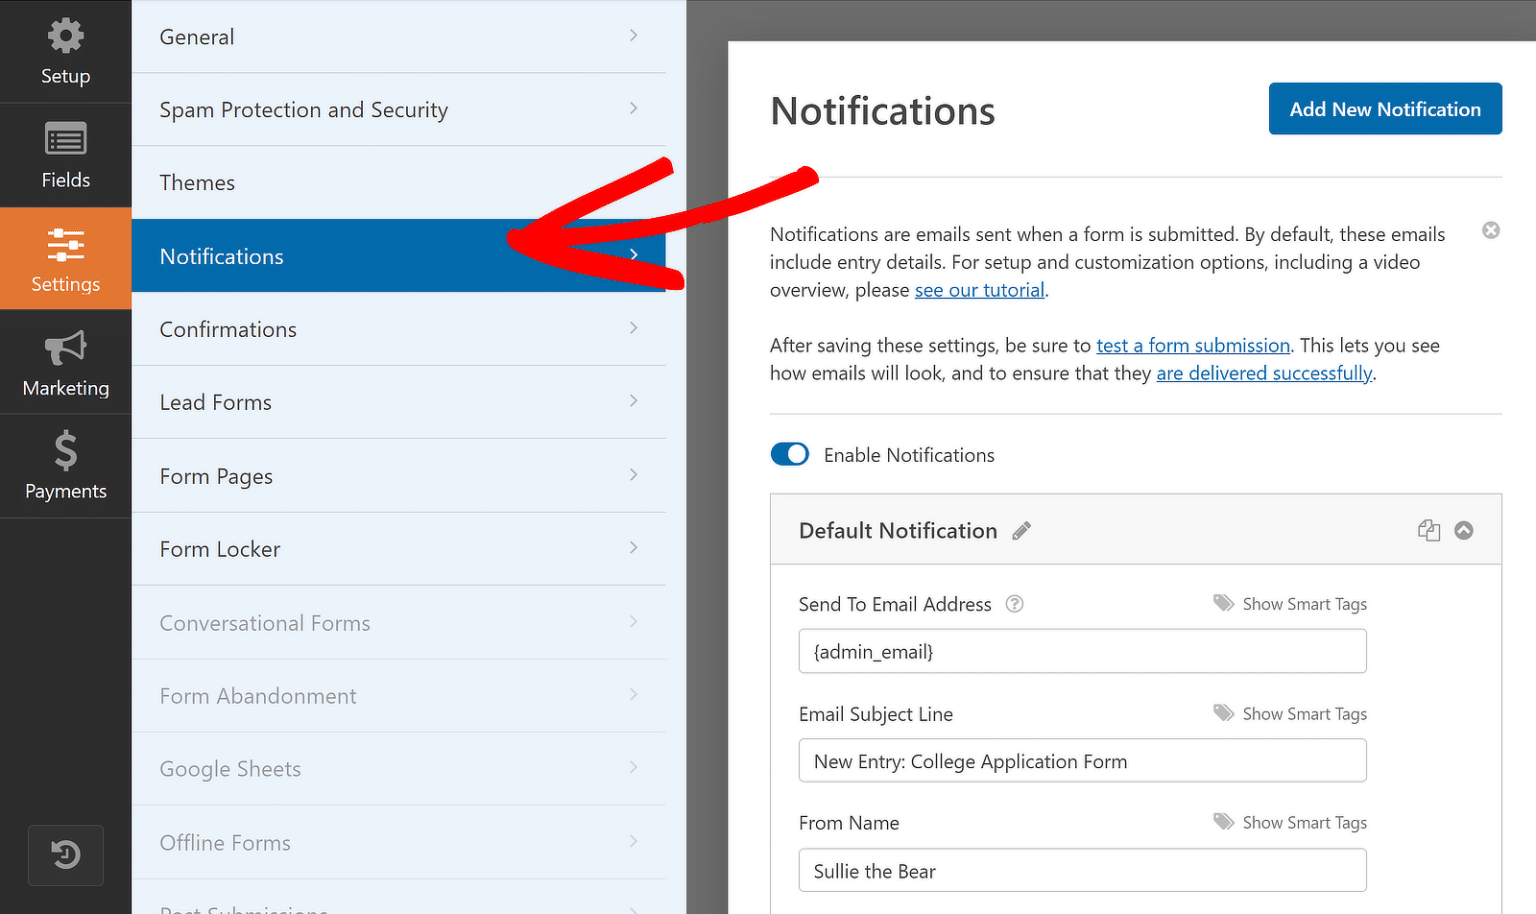The image size is (1536, 914).
Task: Expand the Form Locker settings row
Action: coord(400,549)
